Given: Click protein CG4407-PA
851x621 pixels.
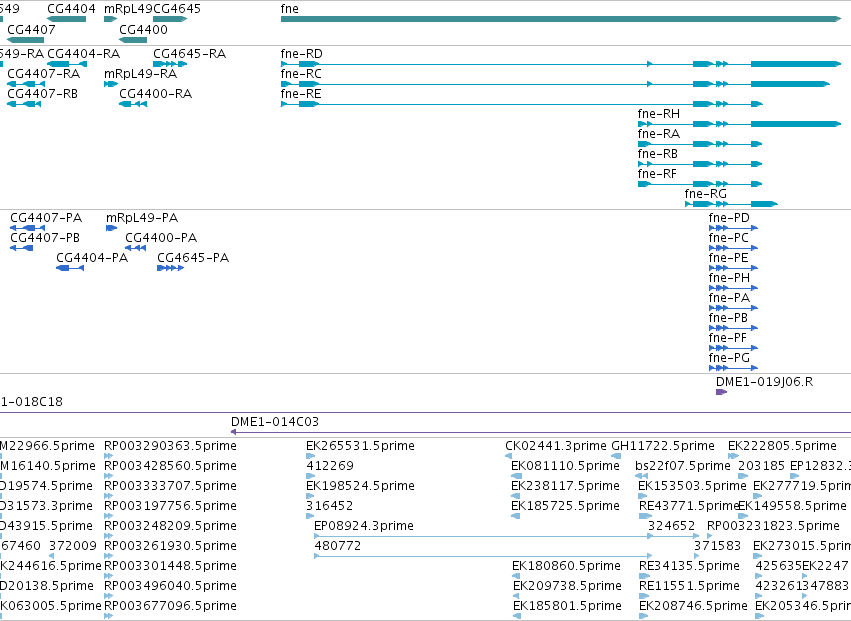Looking at the screenshot, I should [46, 218].
